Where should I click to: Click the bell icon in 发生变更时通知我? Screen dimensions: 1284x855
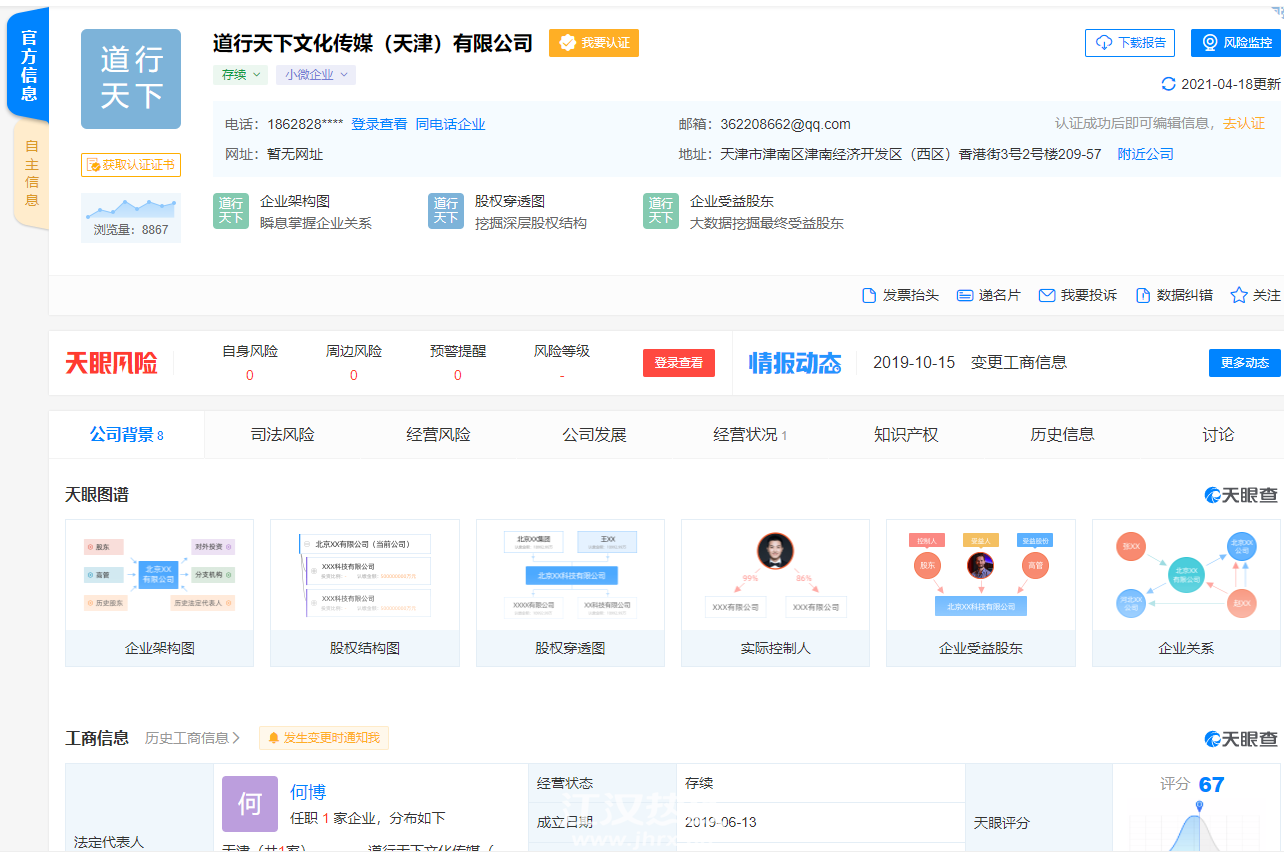pyautogui.click(x=274, y=738)
